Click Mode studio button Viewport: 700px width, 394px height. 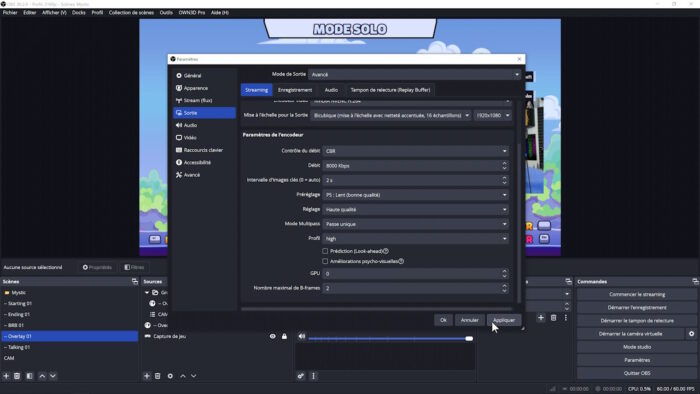[637, 347]
